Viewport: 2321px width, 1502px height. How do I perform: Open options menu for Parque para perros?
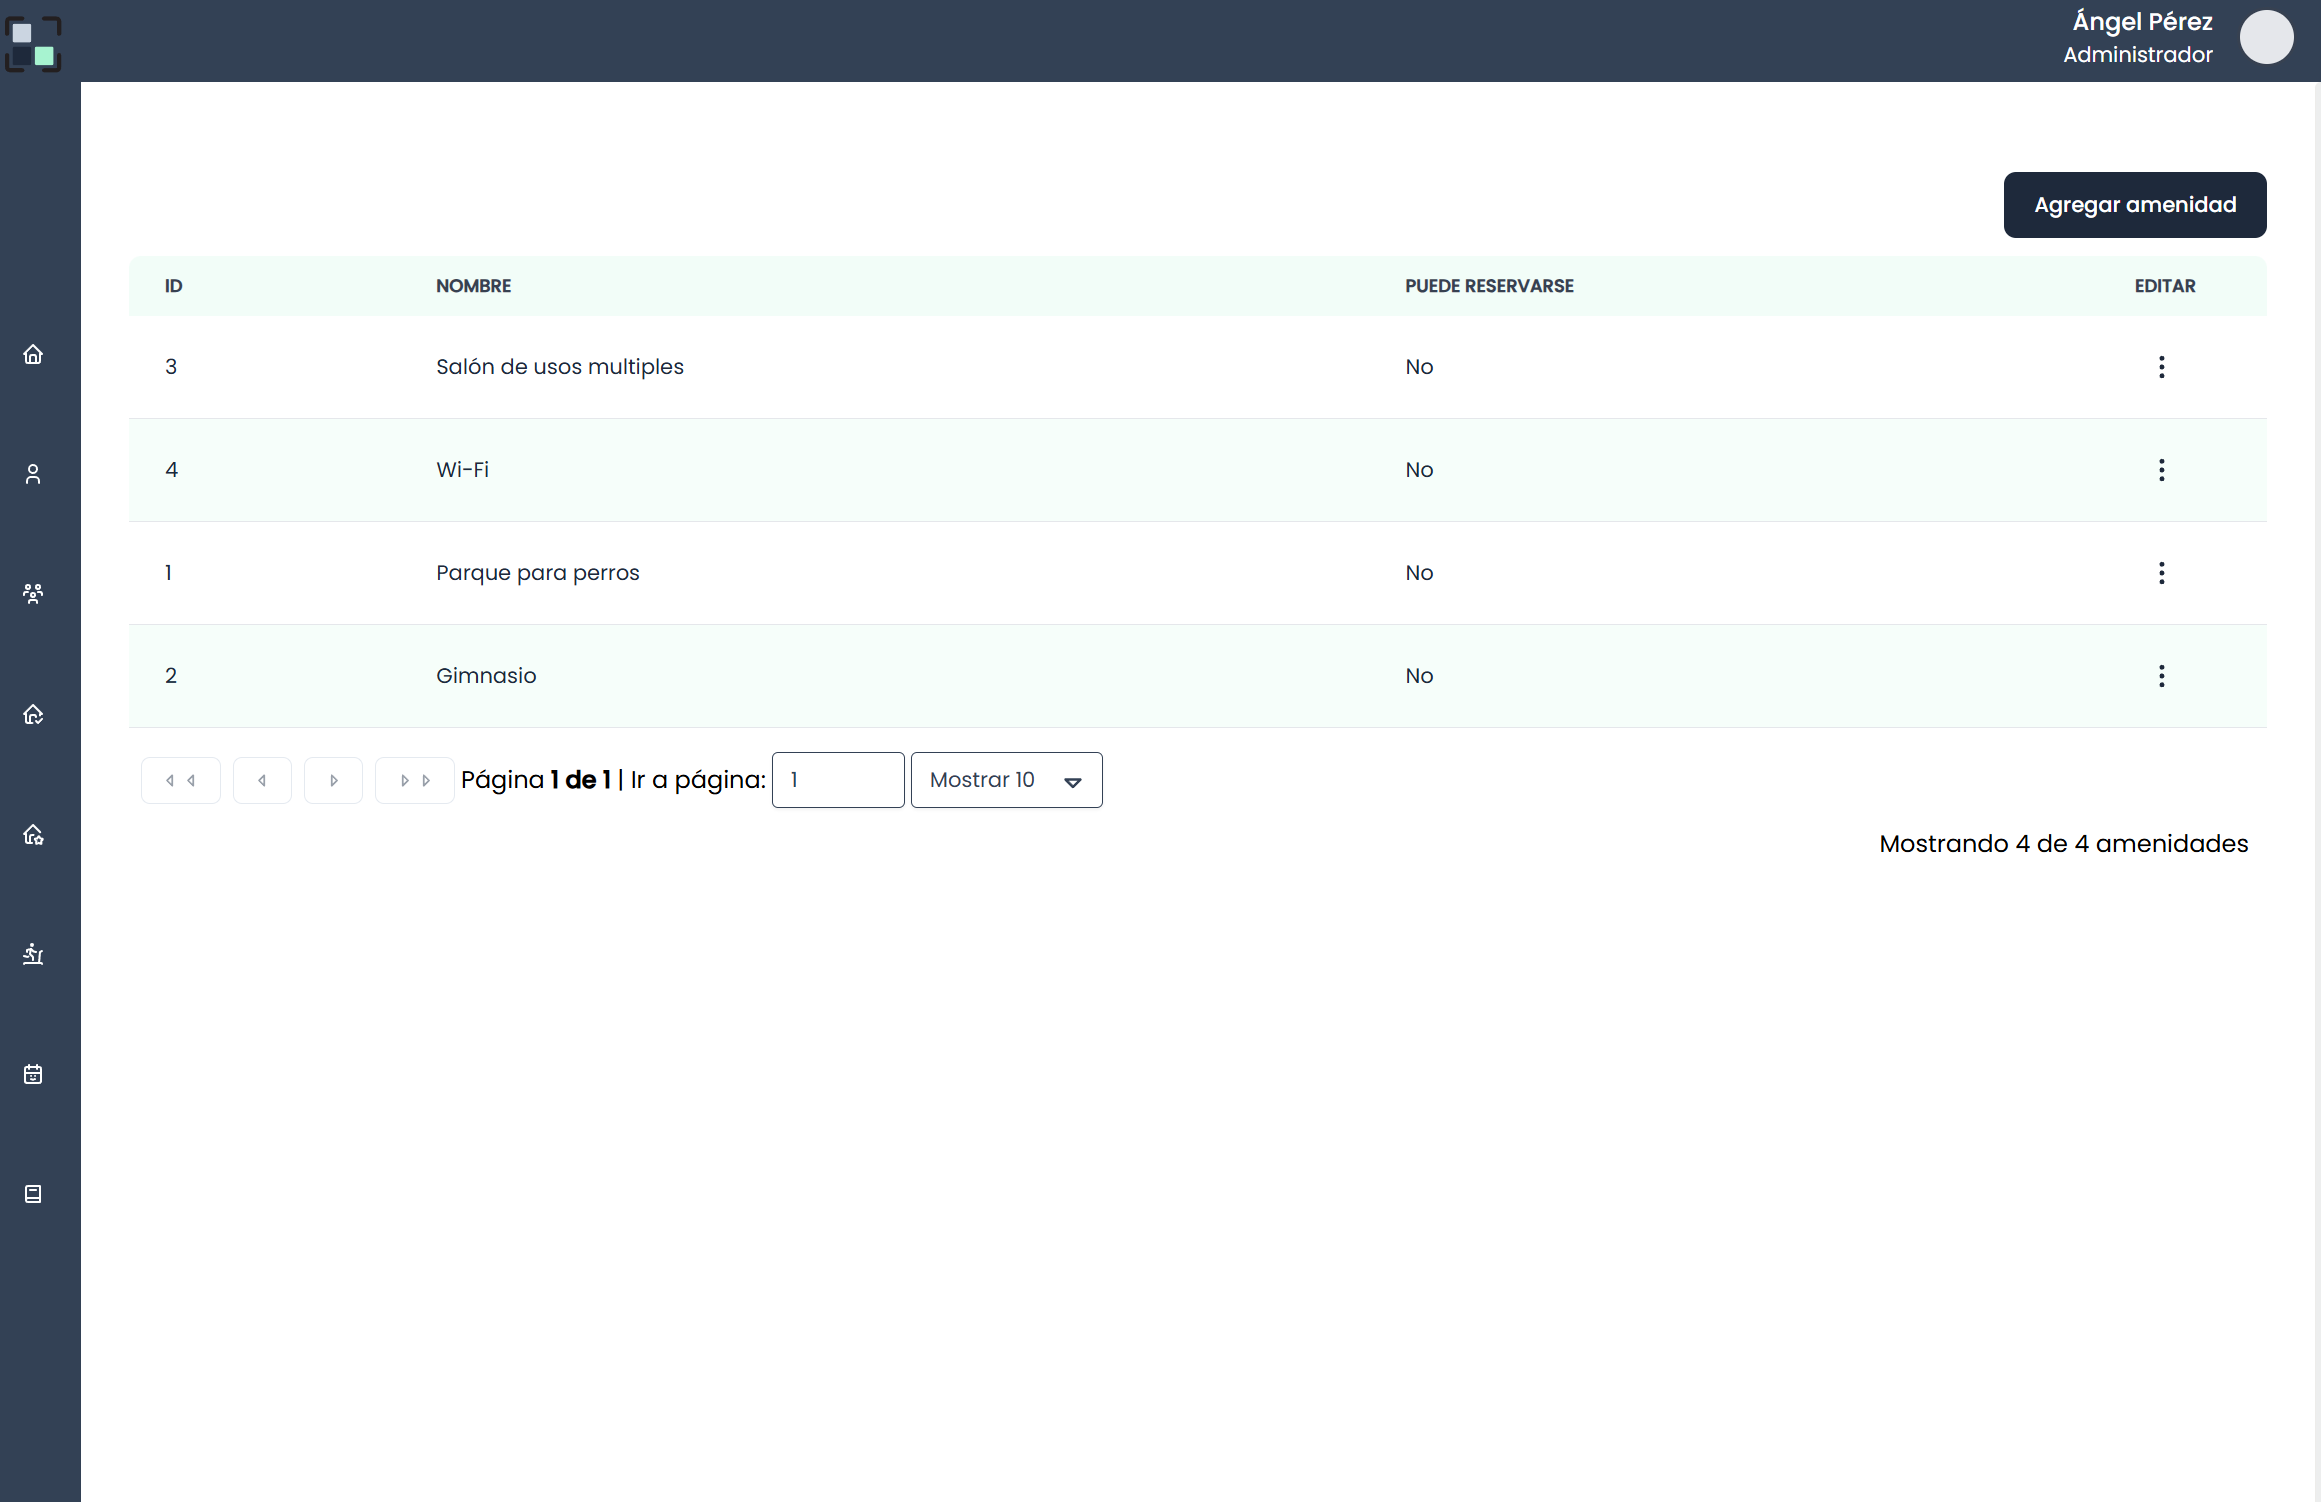click(x=2161, y=573)
